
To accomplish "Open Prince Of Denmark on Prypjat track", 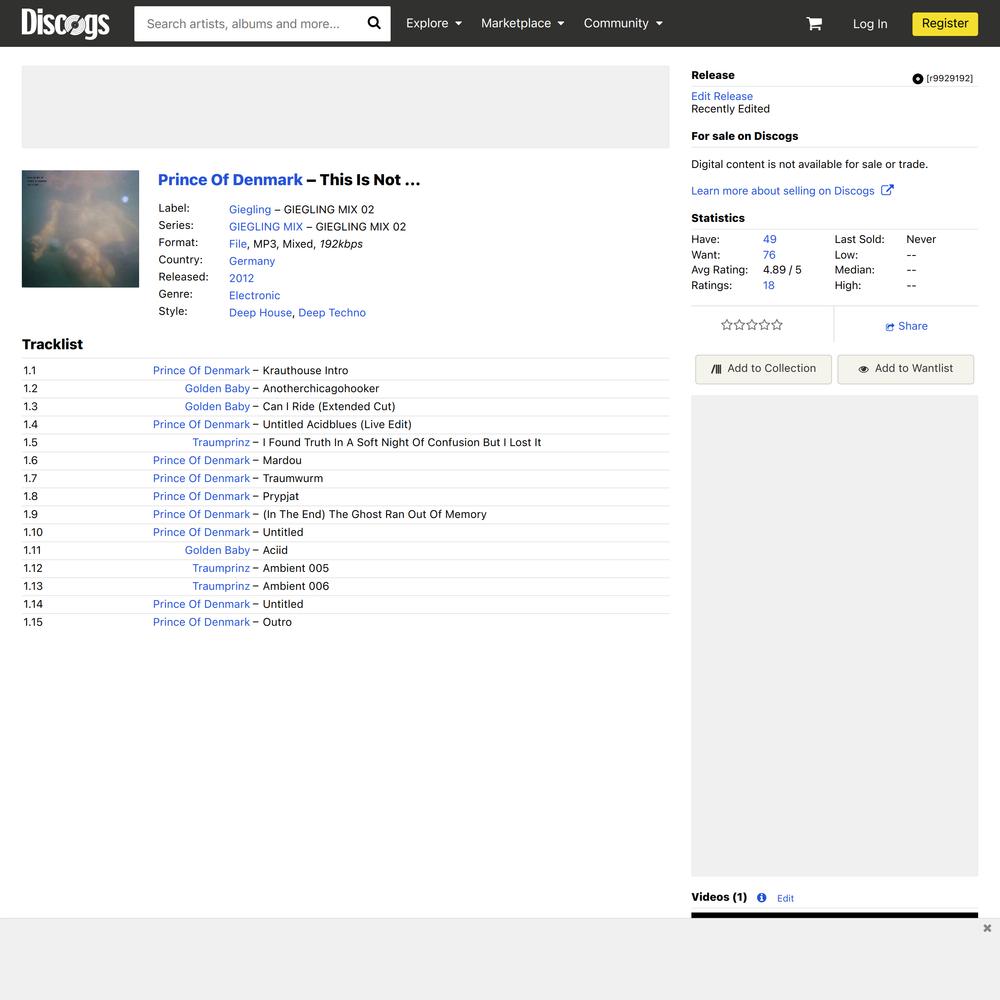I will coord(202,496).
